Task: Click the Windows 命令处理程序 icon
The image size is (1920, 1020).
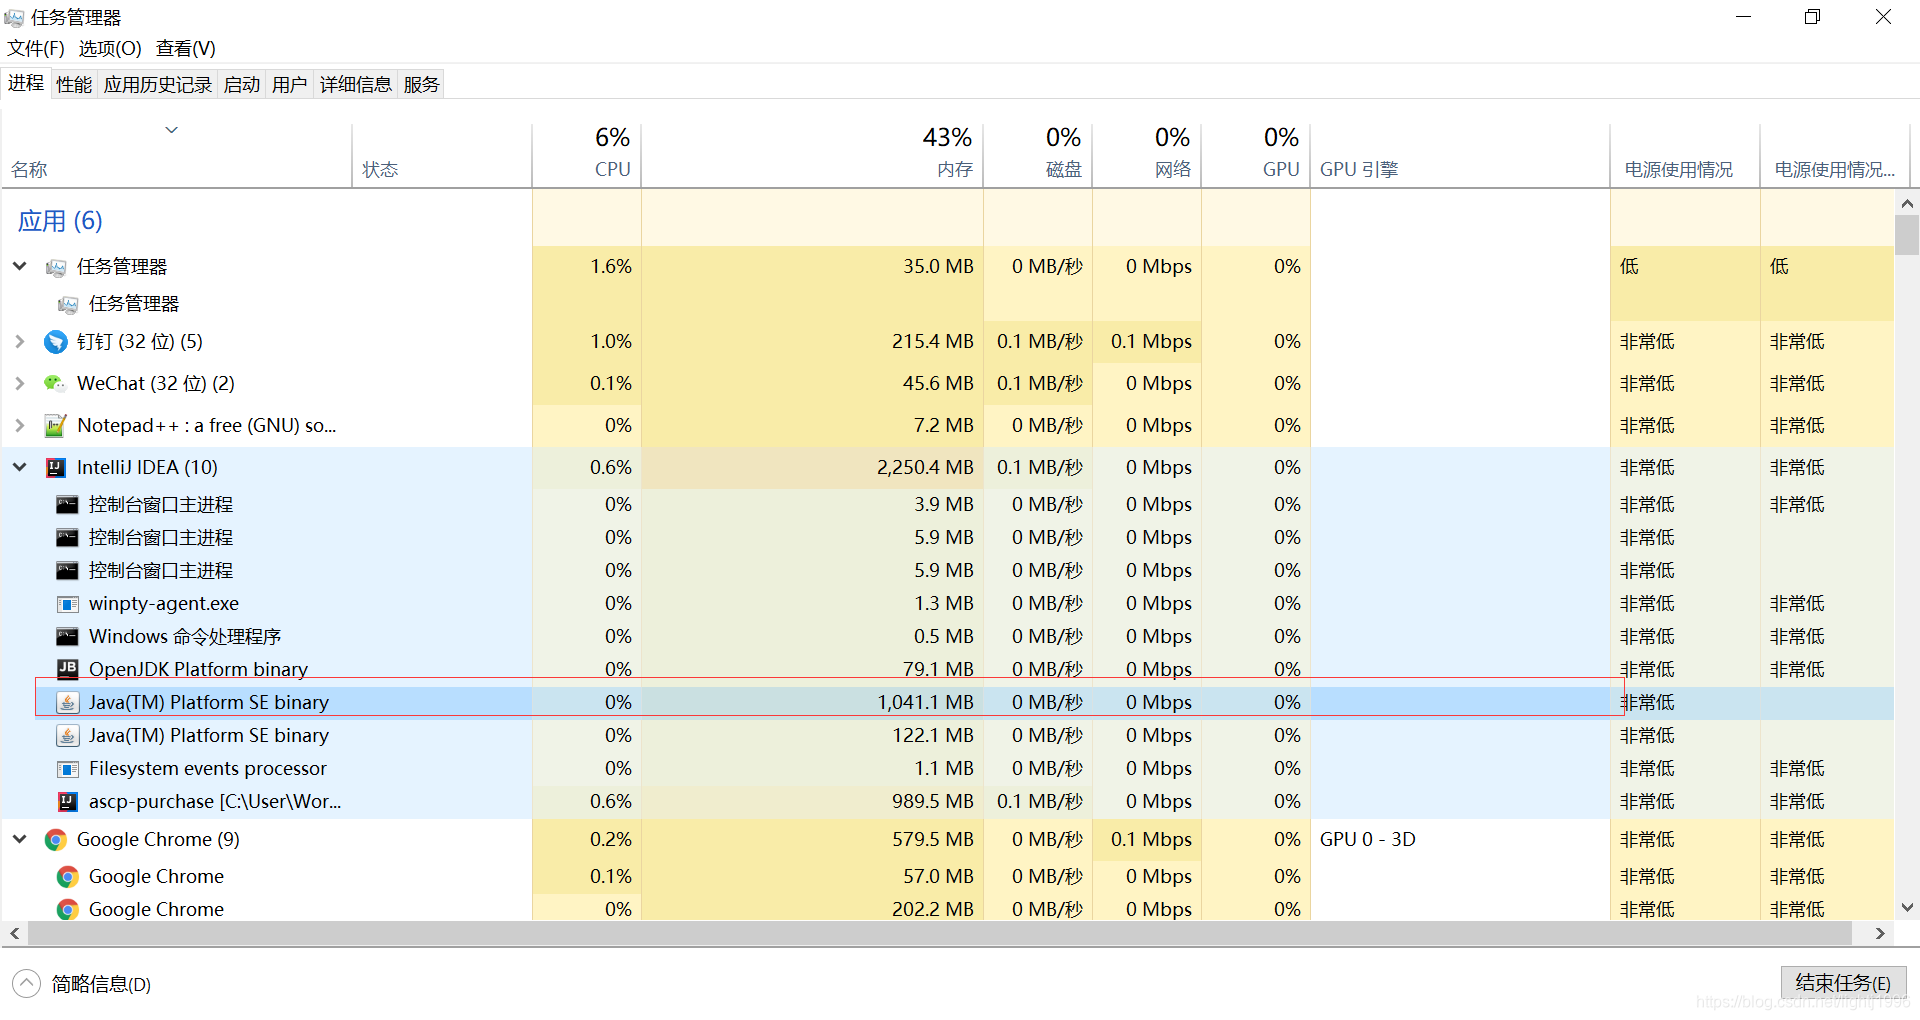Action: [x=67, y=637]
